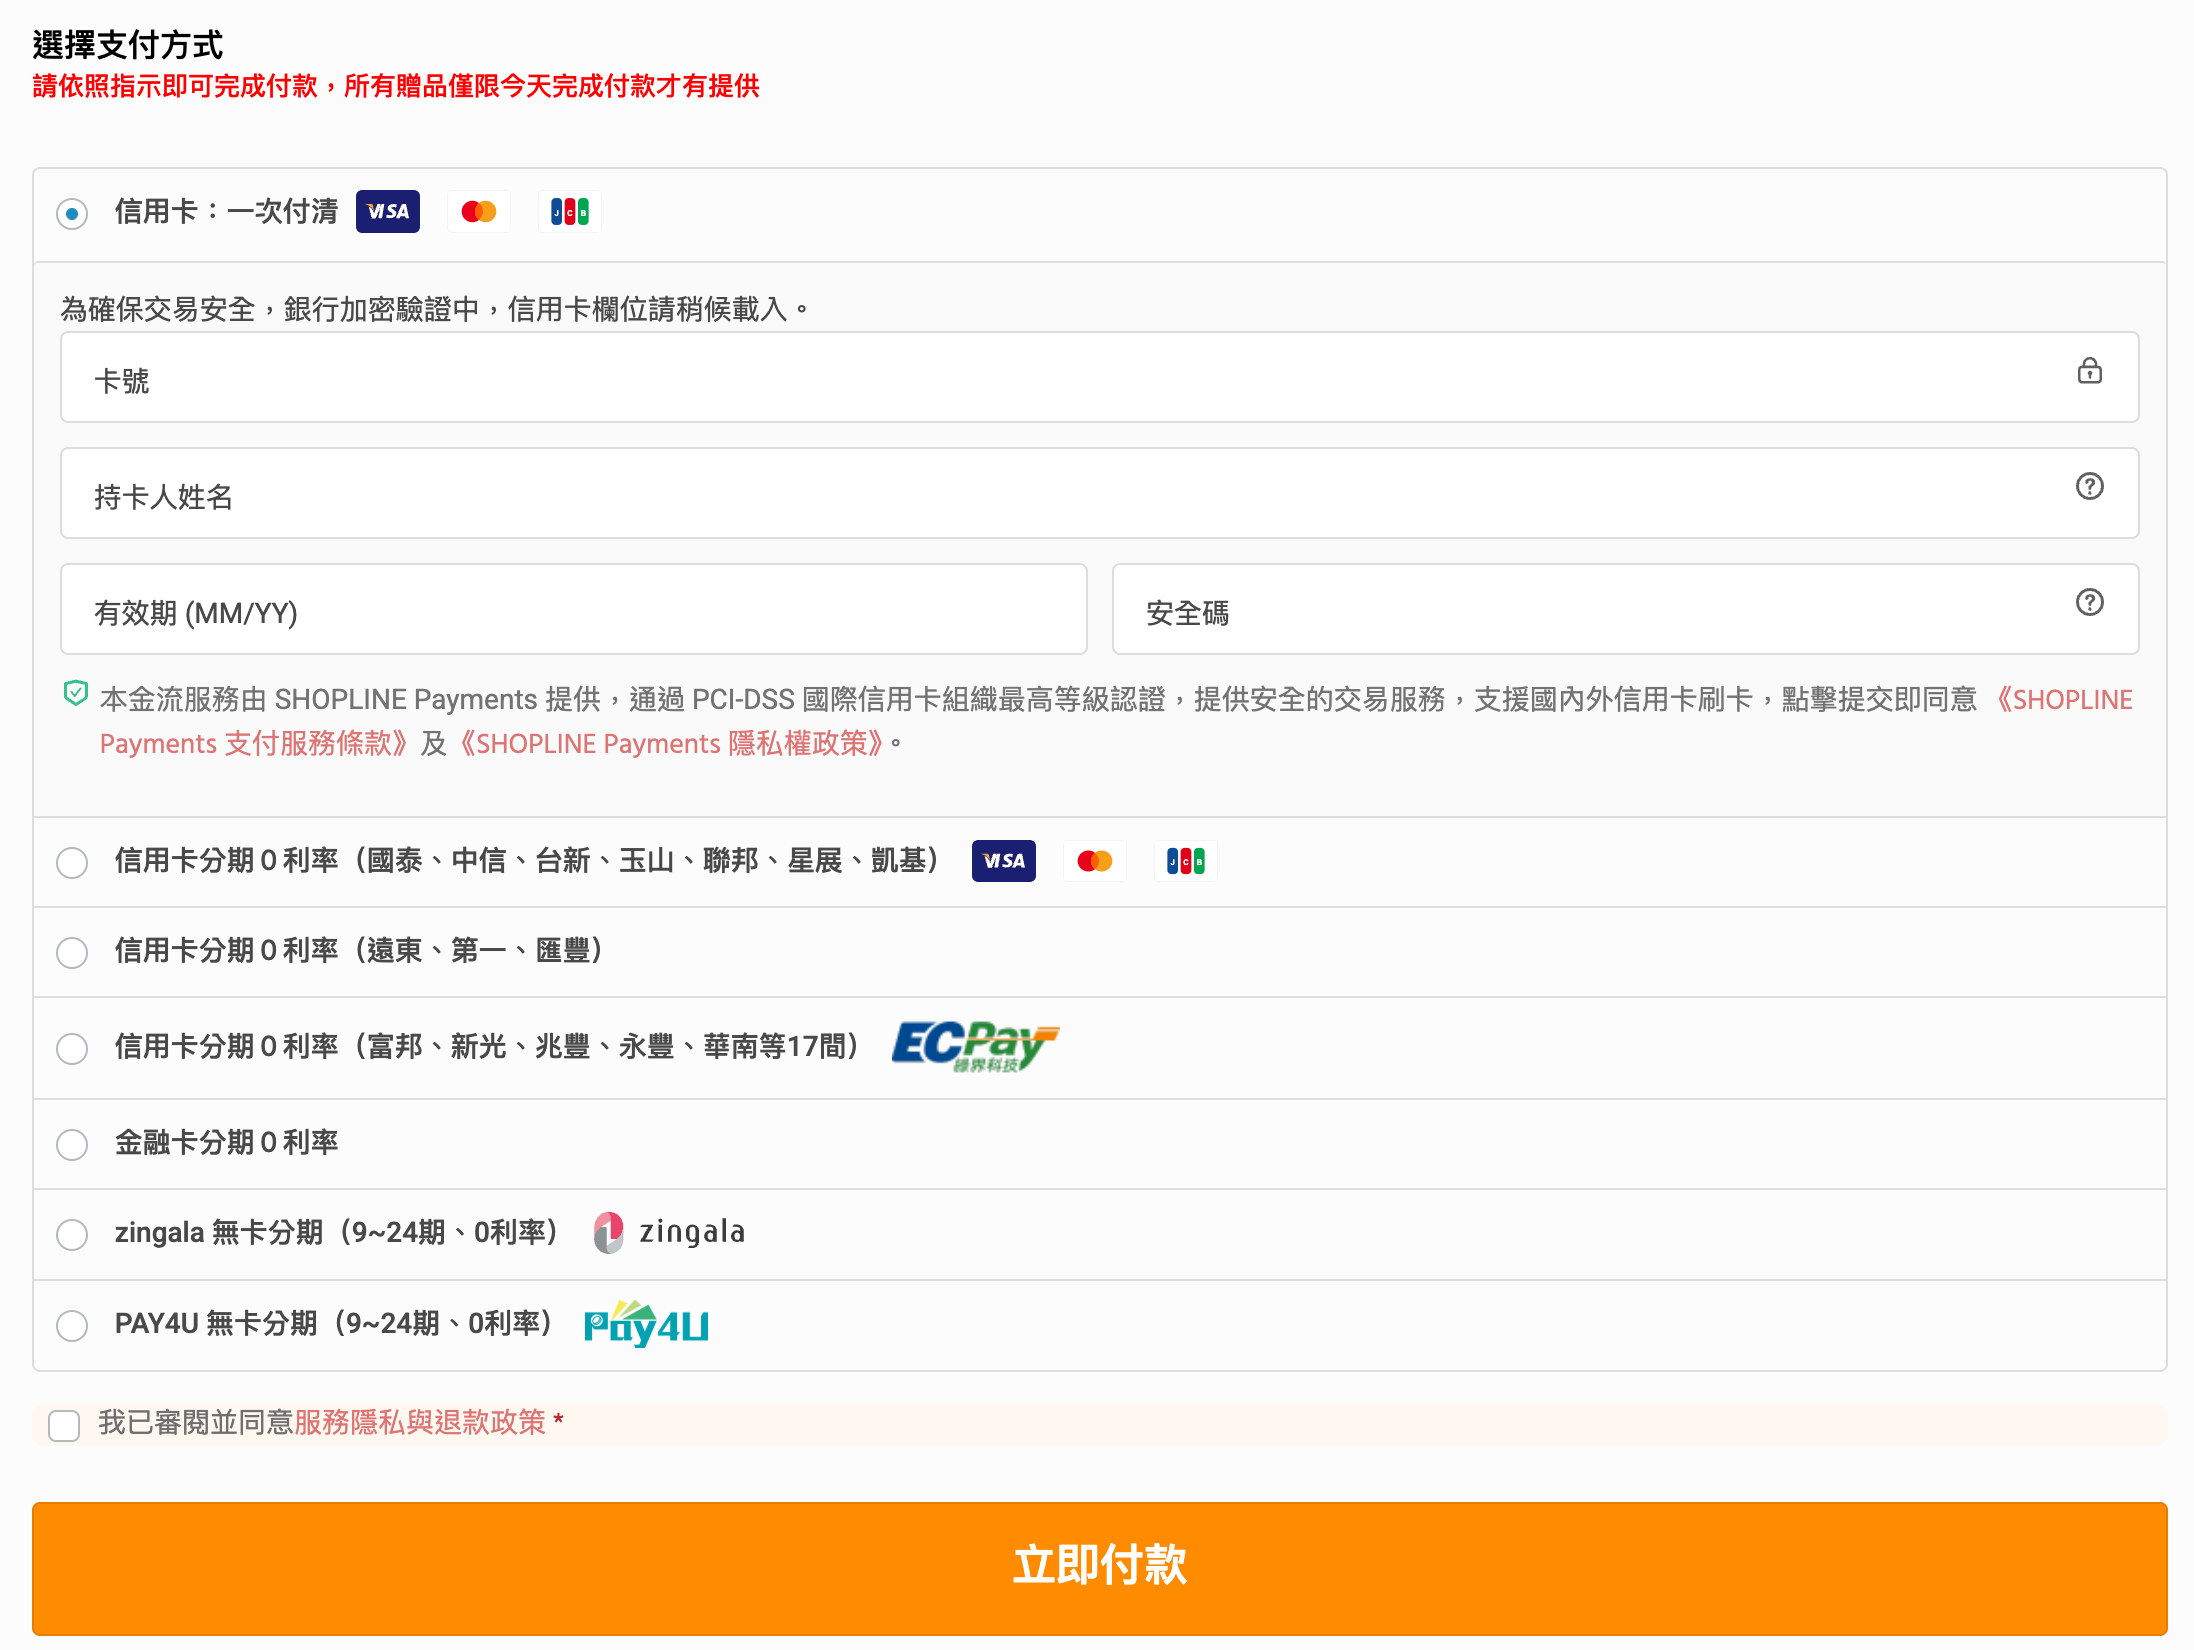Viewport: 2194px width, 1650px height.
Task: Click Mastercard logo in 國泰 installment row
Action: click(1095, 861)
